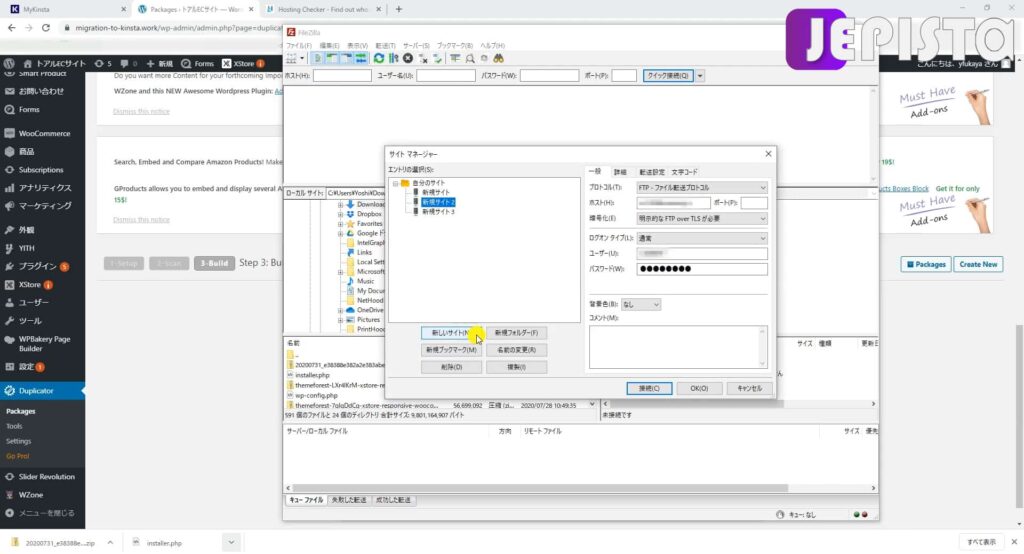Click the green refresh file lists icon
Viewport: 1024px width, 554px height.
(379, 59)
